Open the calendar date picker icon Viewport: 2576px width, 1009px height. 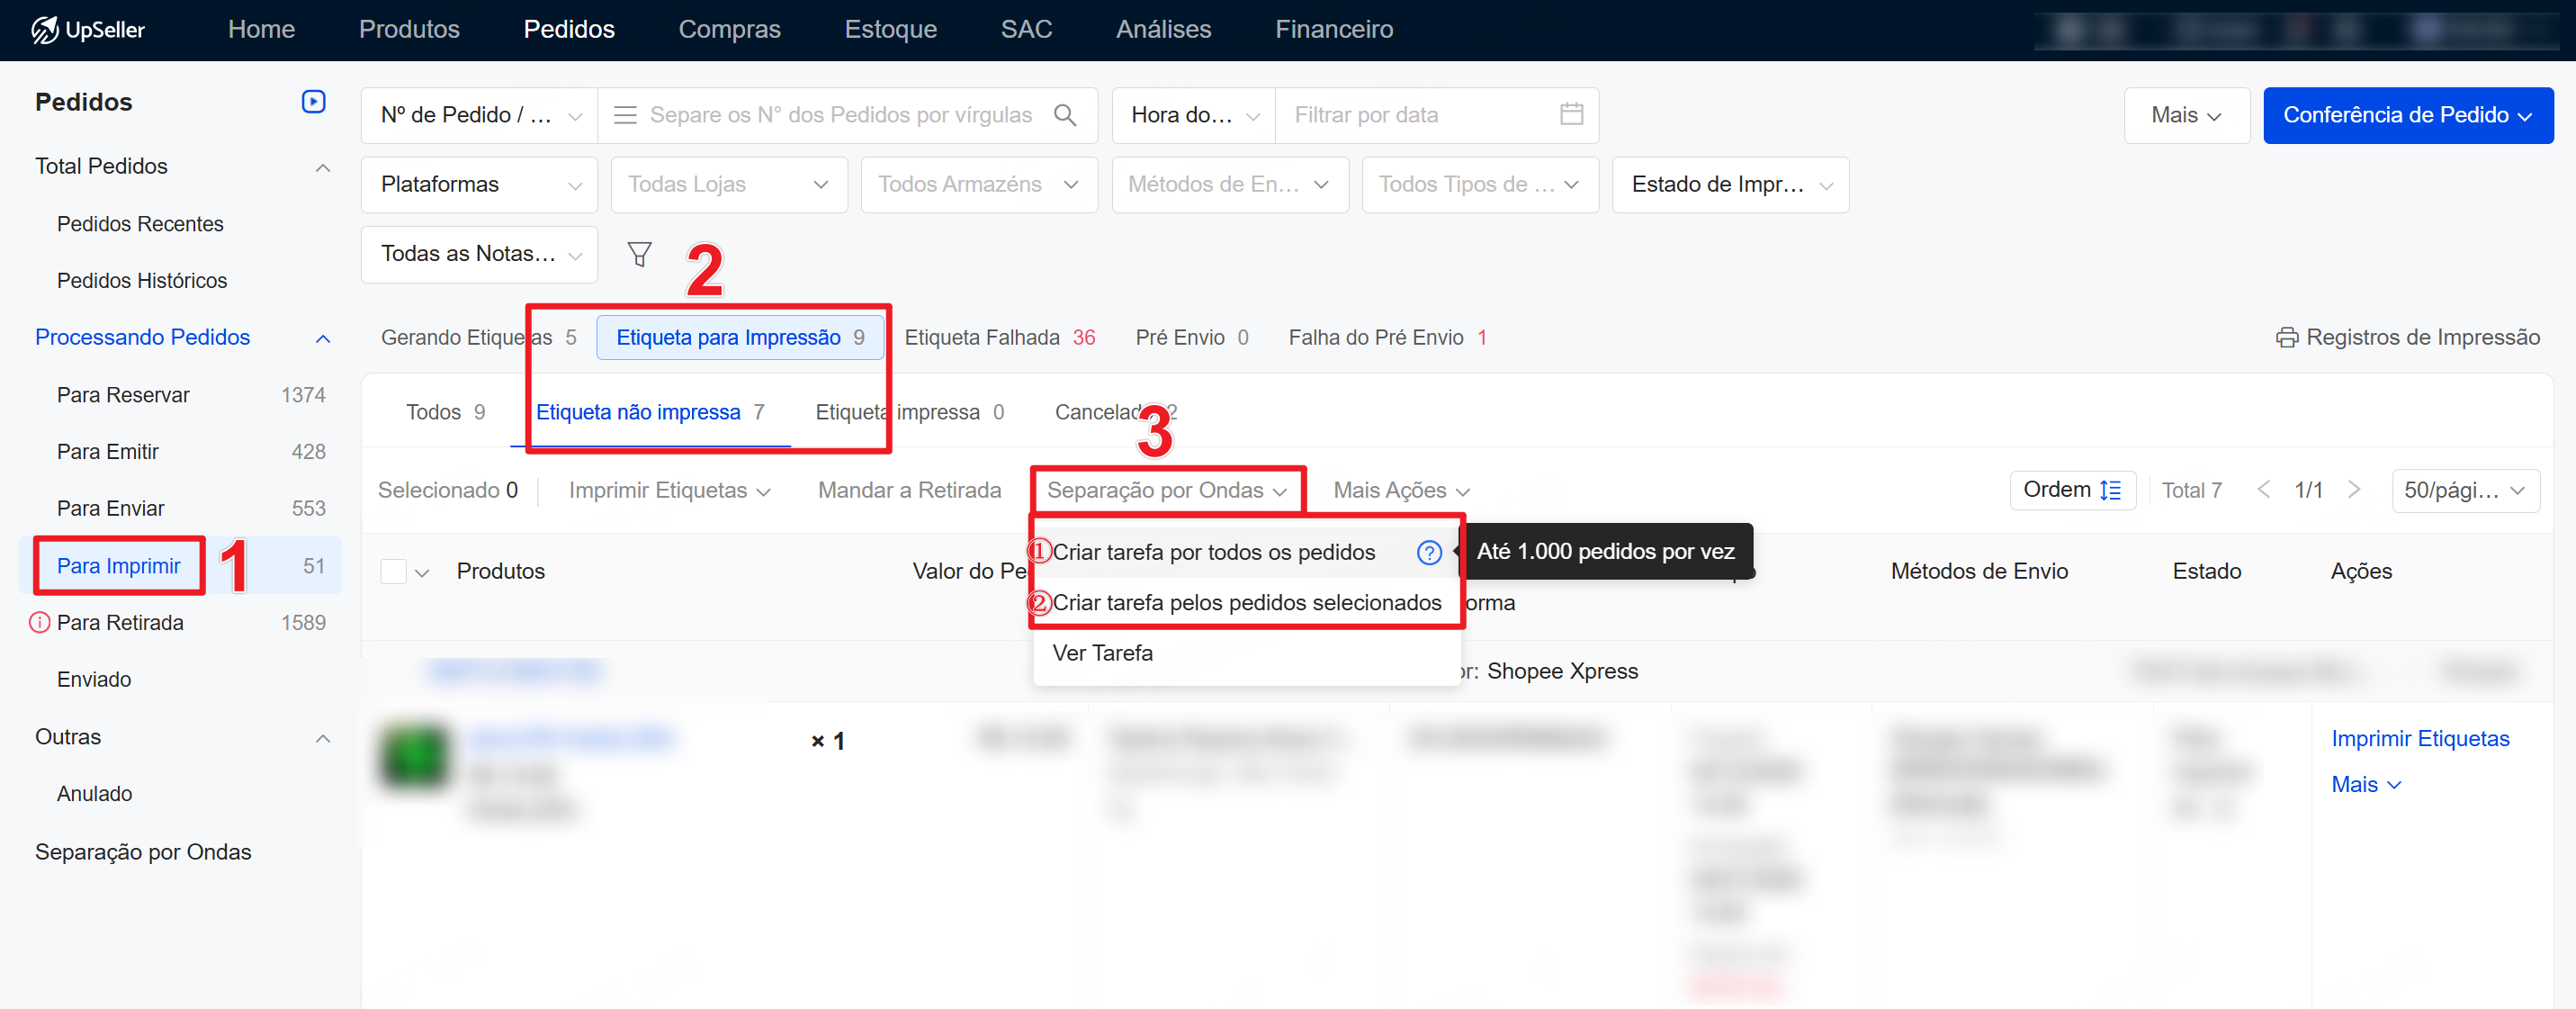[1571, 114]
